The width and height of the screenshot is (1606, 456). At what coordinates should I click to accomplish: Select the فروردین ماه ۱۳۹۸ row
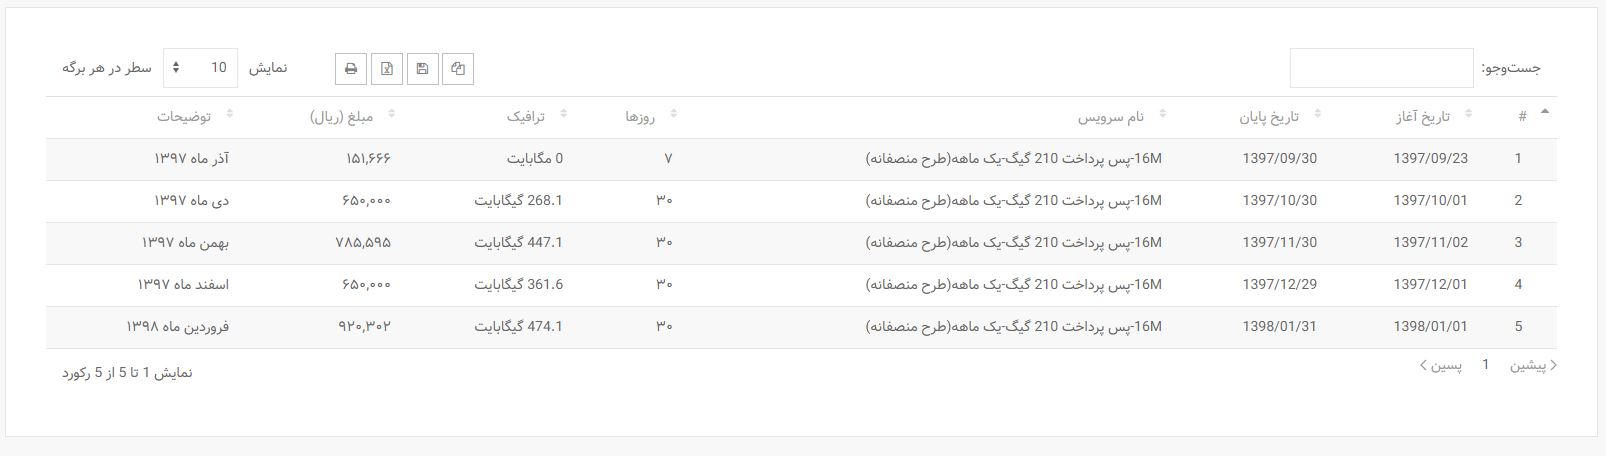(x=801, y=327)
